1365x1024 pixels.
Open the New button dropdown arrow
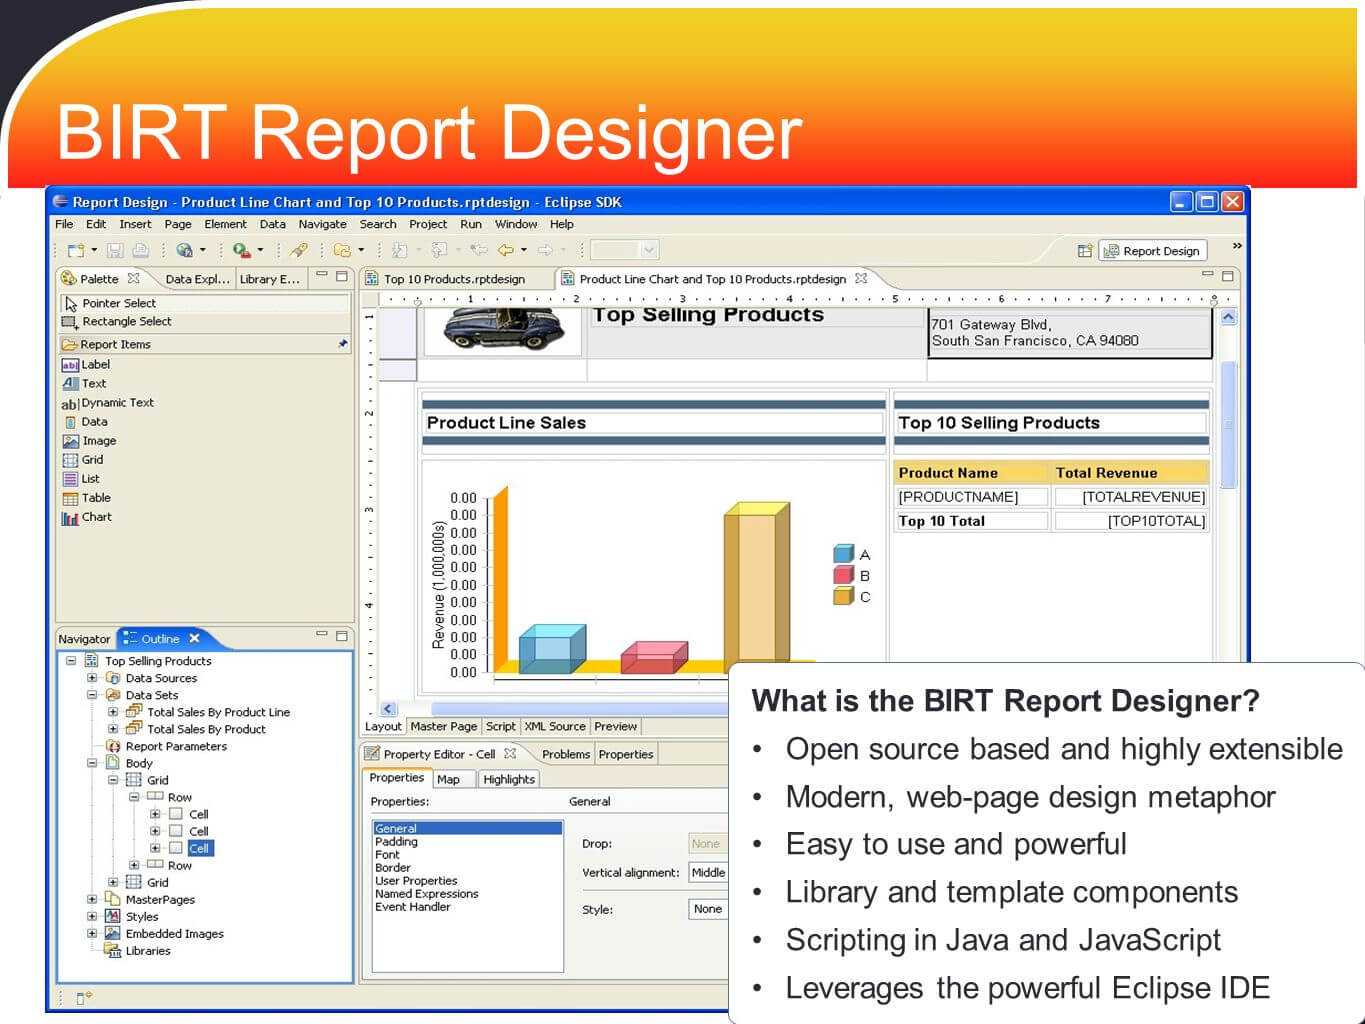94,250
